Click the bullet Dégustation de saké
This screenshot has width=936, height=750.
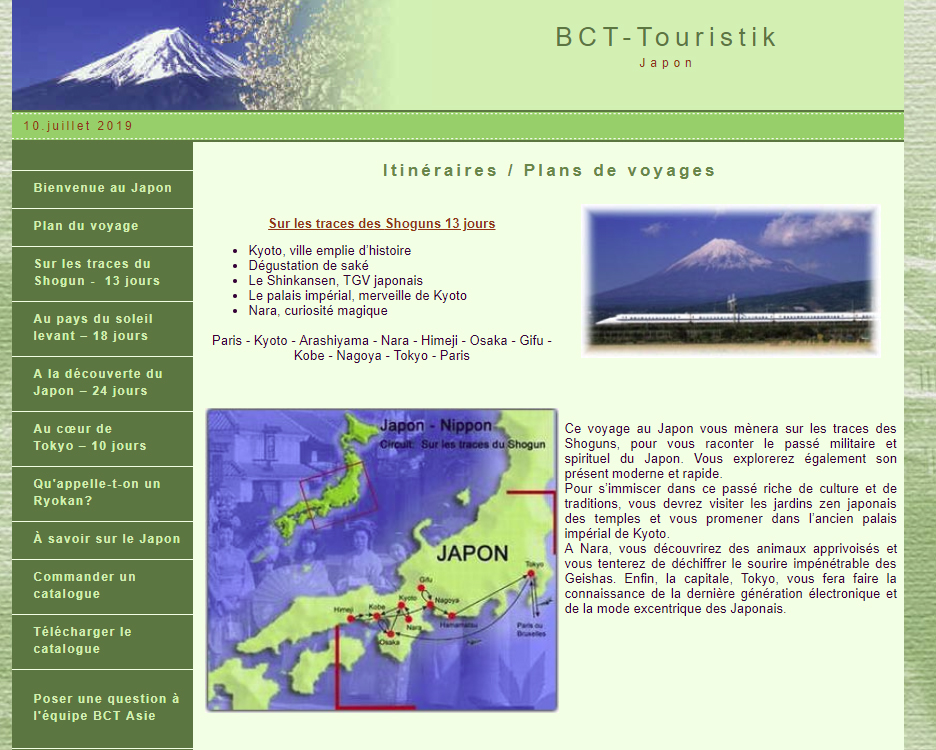point(309,266)
